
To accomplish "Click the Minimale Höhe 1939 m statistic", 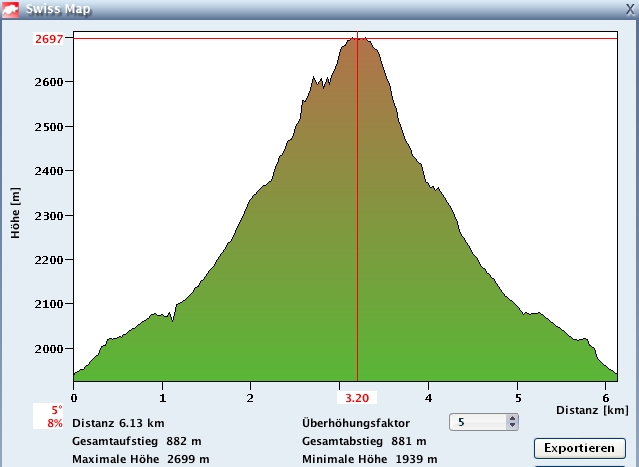I will point(369,459).
